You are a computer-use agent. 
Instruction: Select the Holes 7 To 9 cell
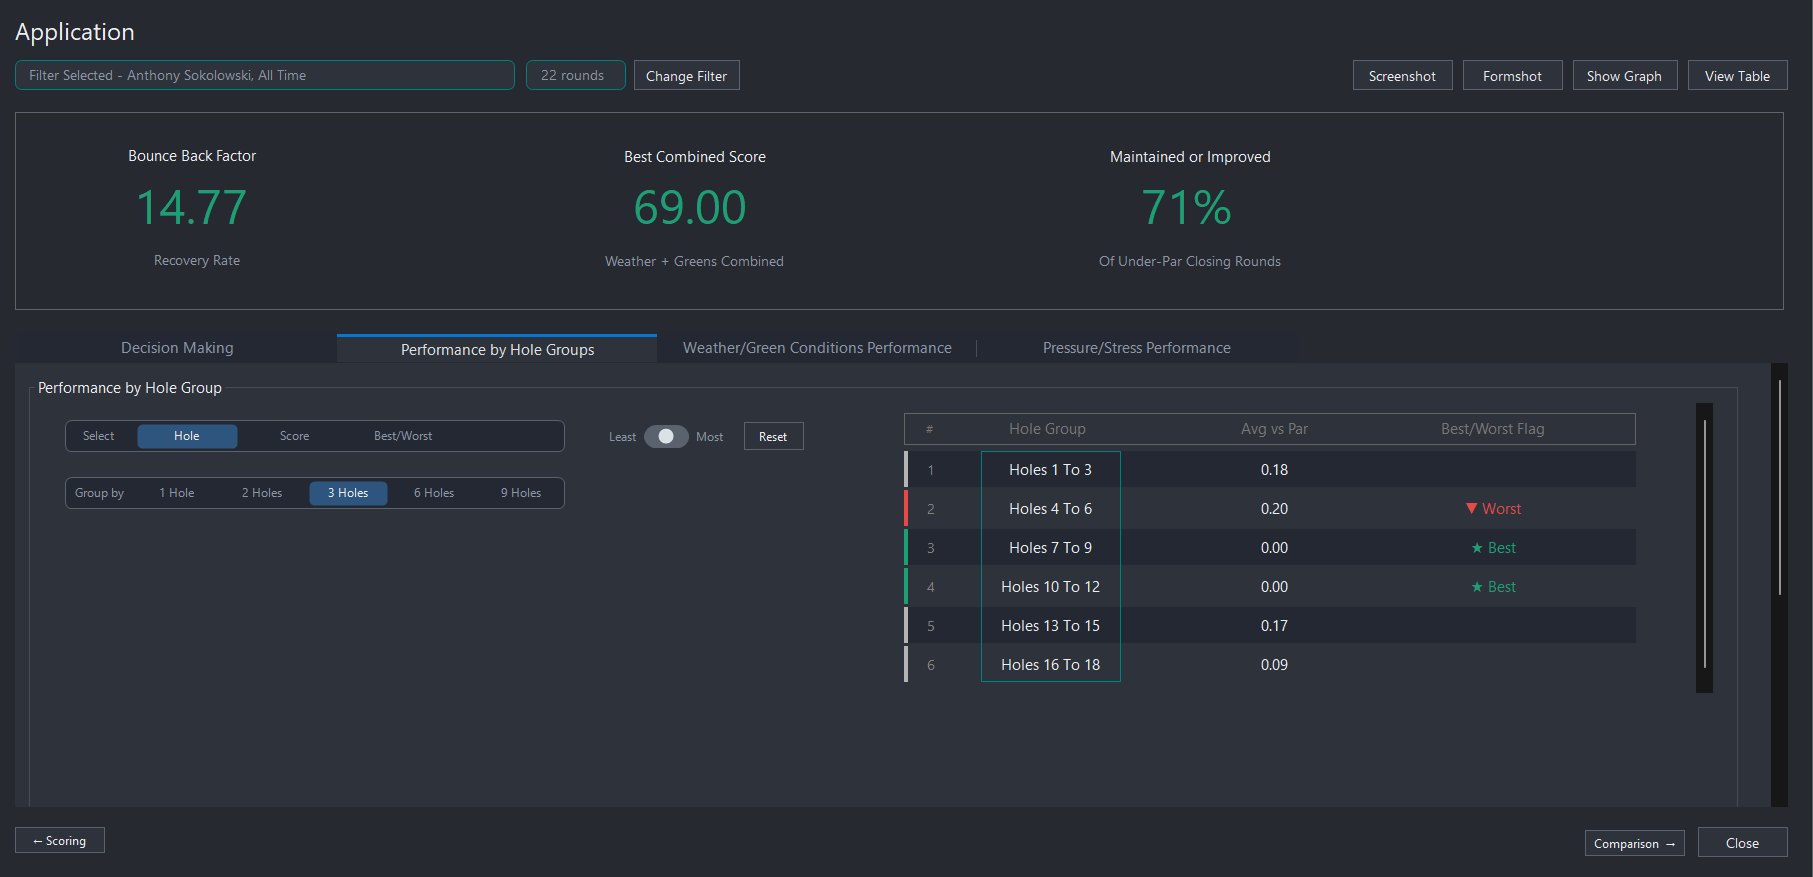[1050, 548]
